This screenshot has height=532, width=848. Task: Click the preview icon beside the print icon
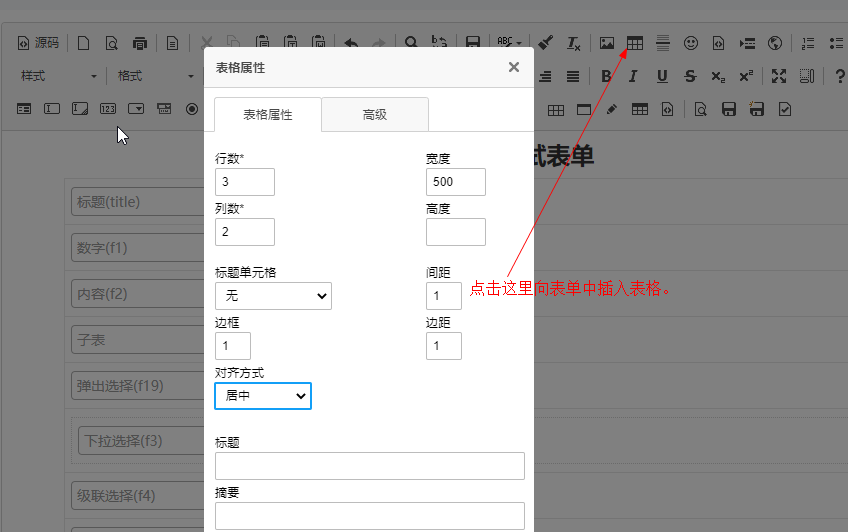point(111,43)
